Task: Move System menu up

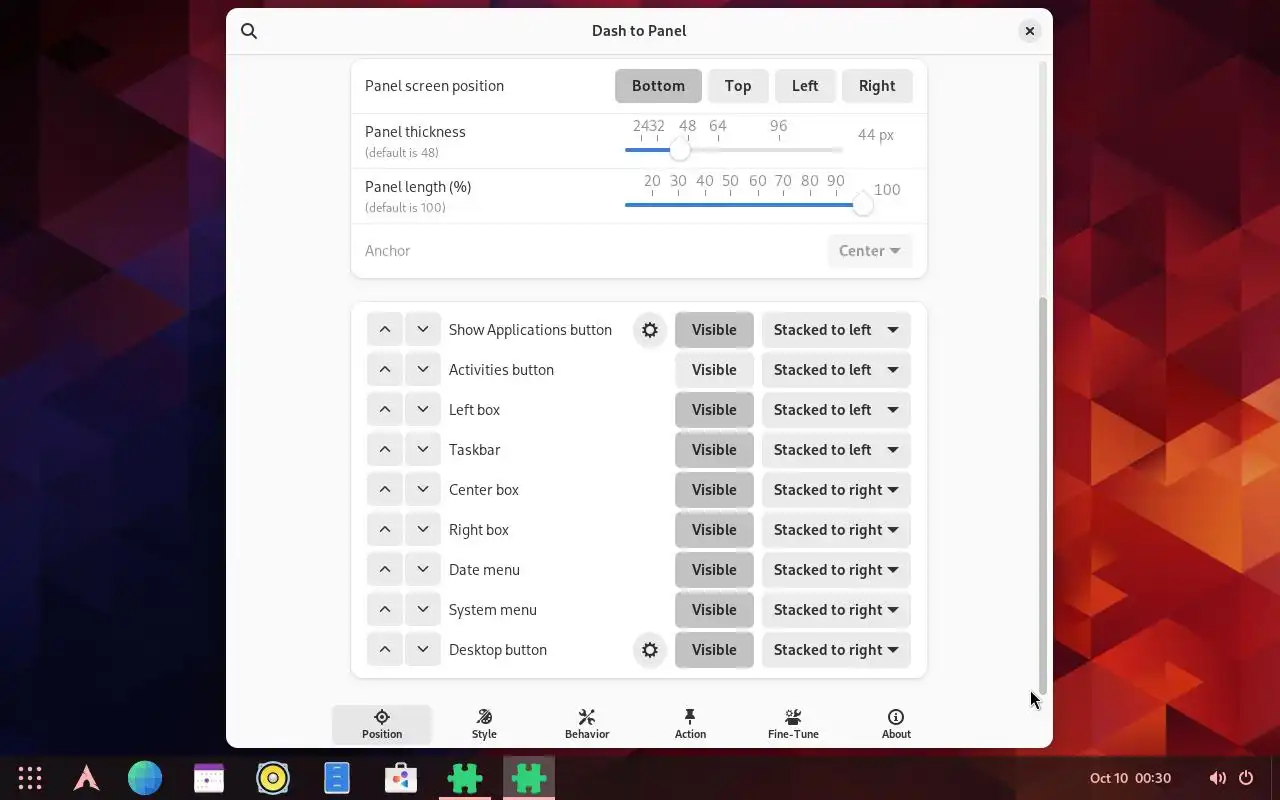Action: (x=385, y=610)
